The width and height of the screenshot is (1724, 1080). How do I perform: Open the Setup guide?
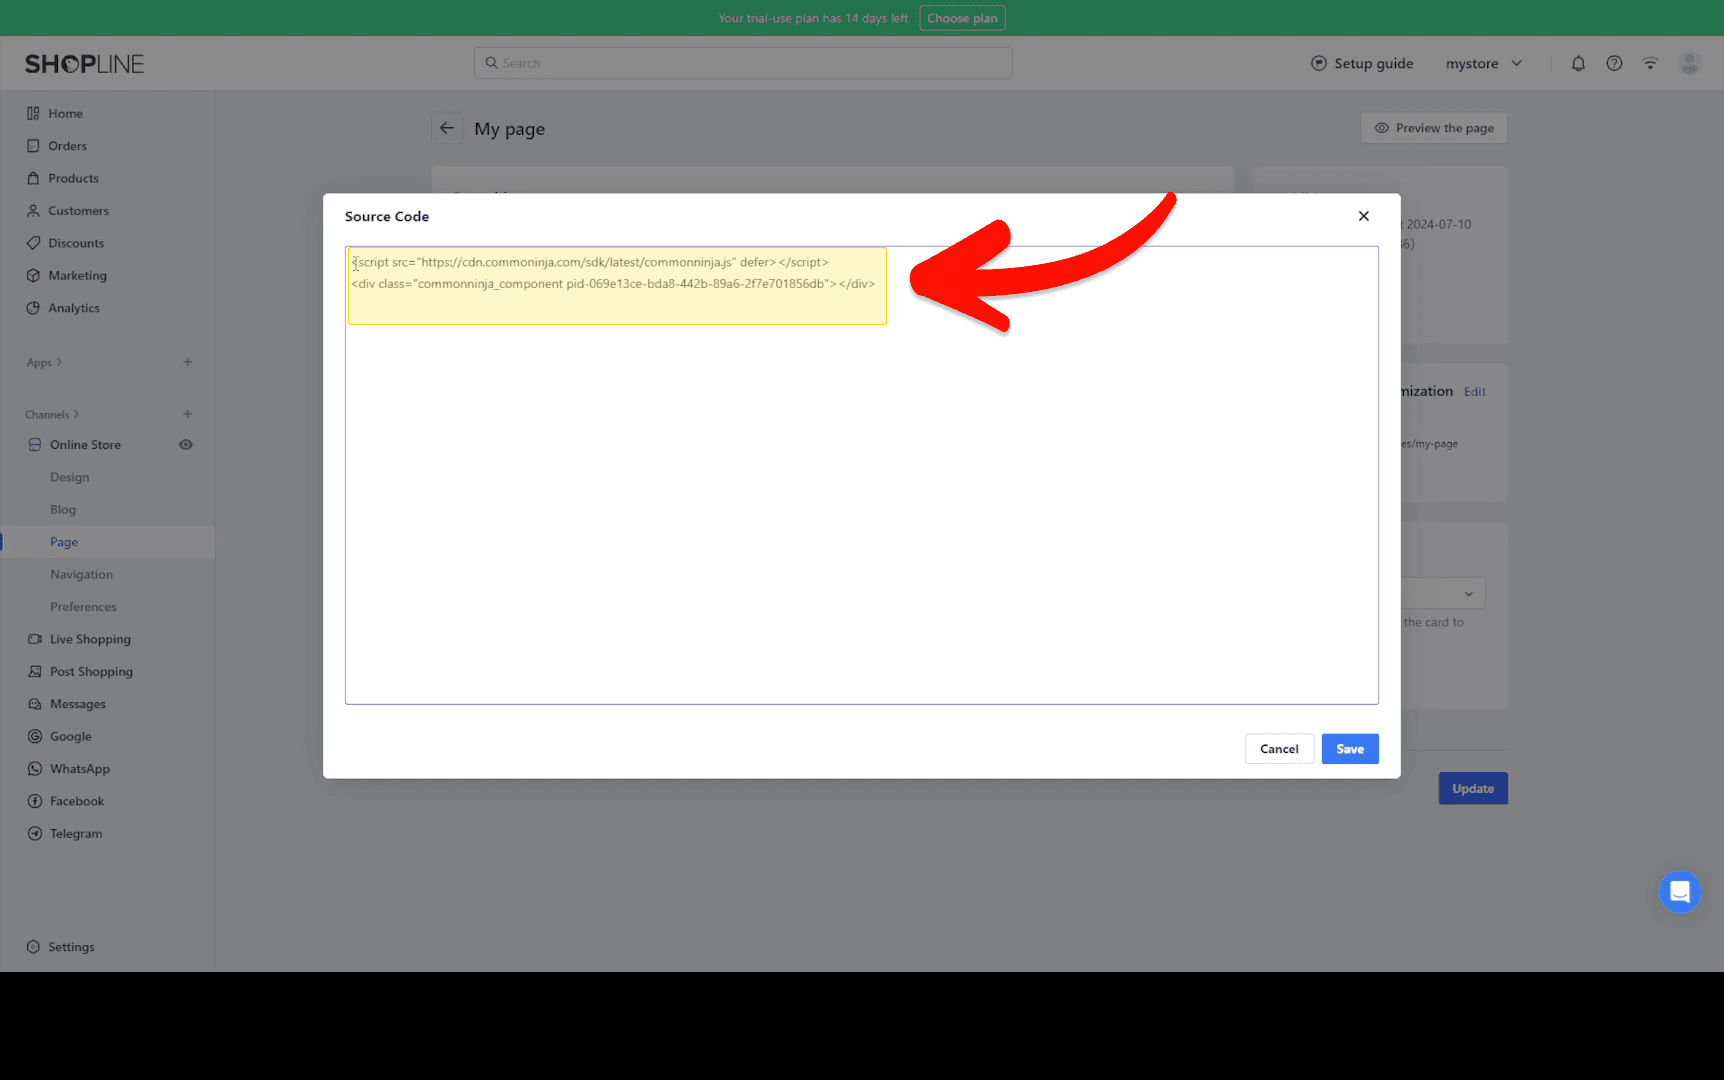(1362, 63)
